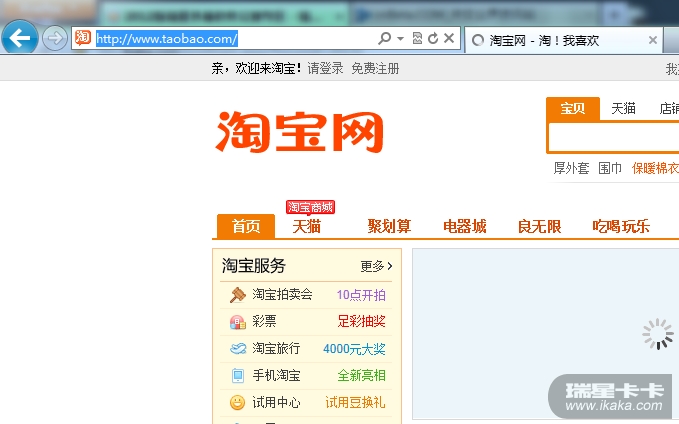
Task: Select the 天猫 search tab
Action: pyautogui.click(x=623, y=108)
